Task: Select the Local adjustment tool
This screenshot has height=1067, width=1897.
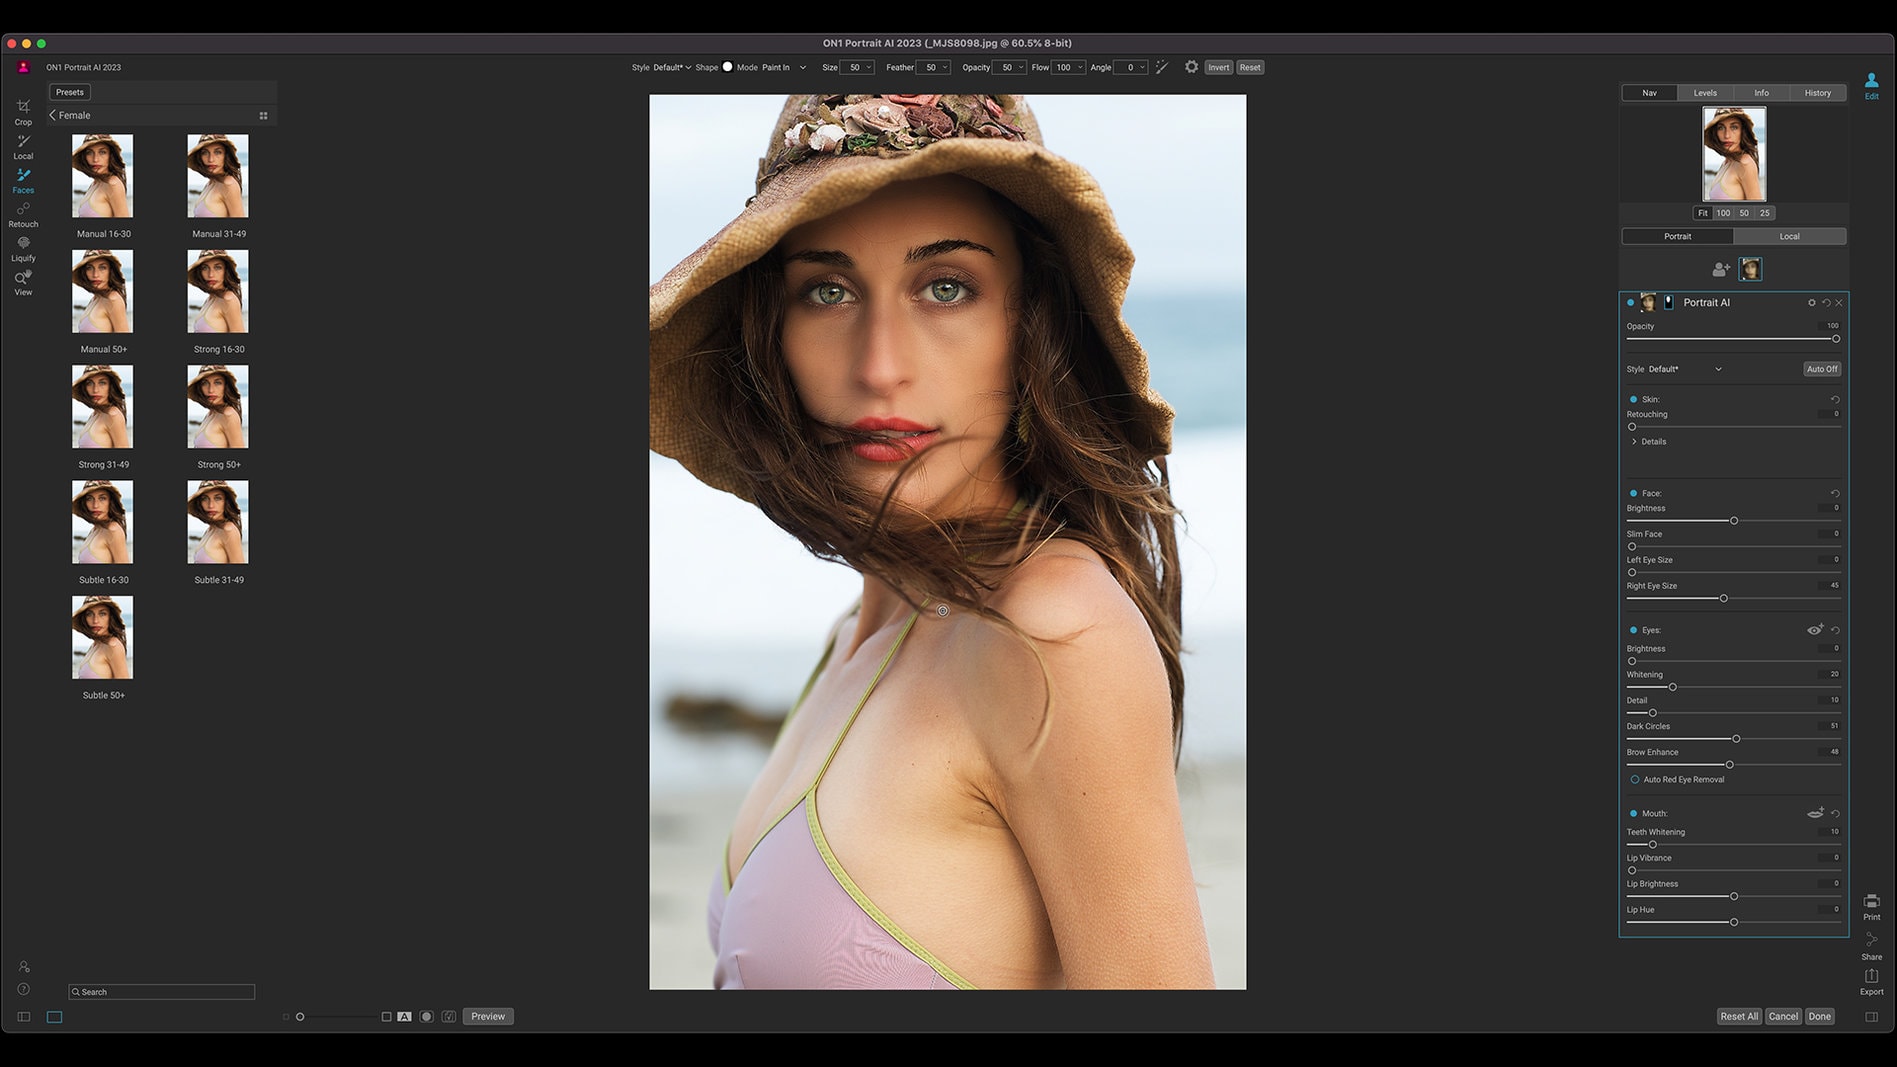Action: [x=23, y=146]
